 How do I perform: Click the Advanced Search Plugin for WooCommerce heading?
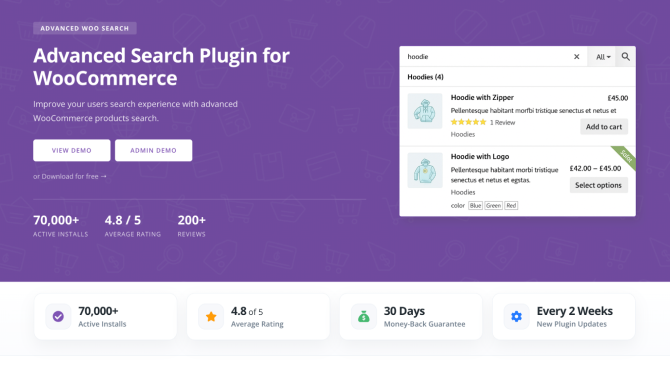point(162,67)
